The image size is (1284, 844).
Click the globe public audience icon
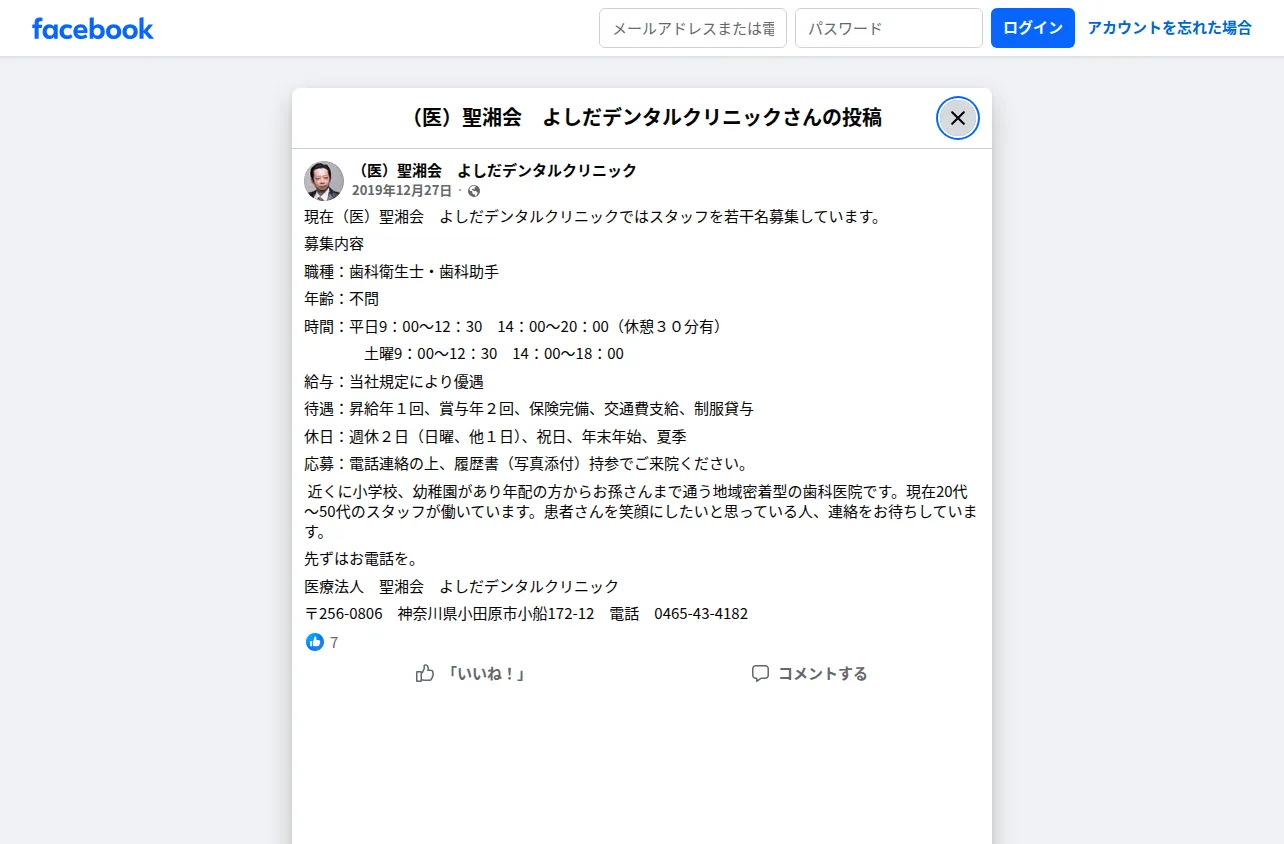click(x=474, y=191)
